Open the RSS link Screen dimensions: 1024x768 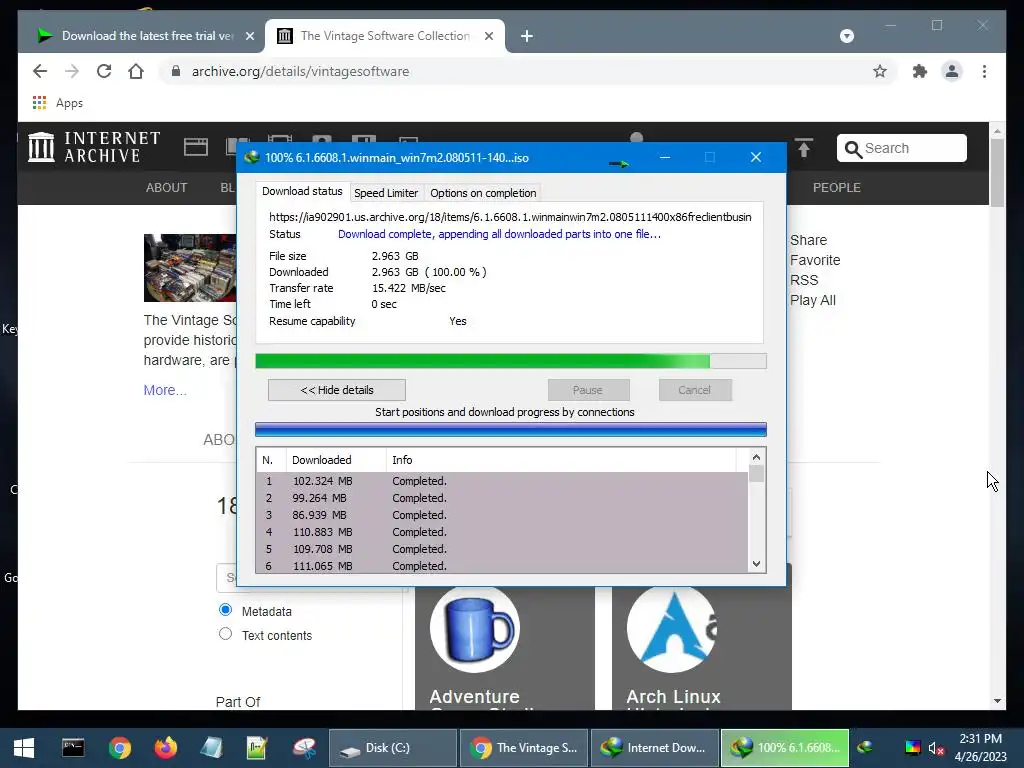(x=804, y=280)
